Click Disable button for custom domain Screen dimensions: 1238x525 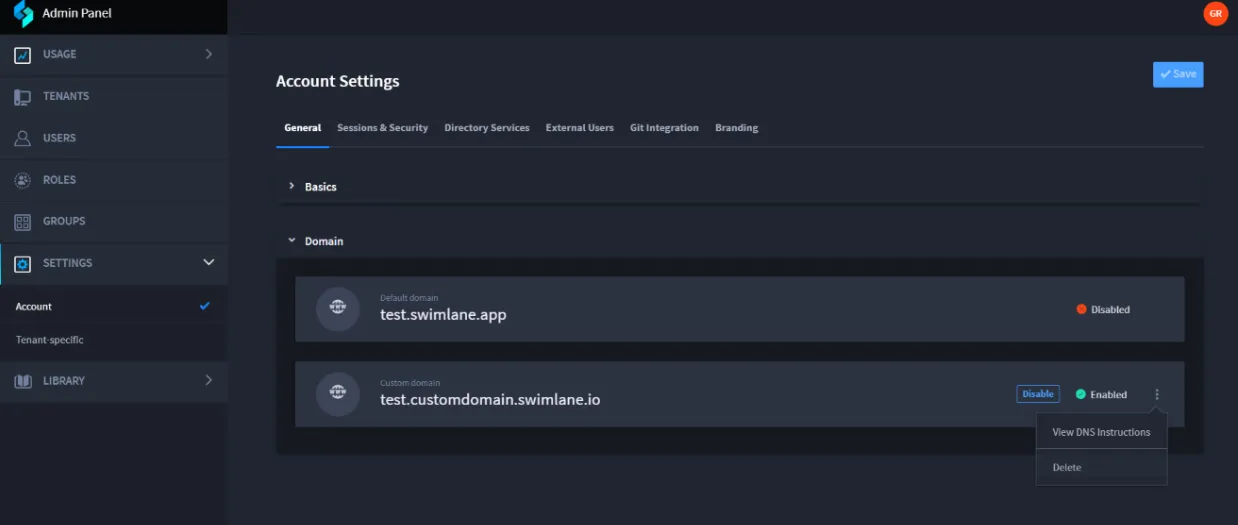(1038, 394)
